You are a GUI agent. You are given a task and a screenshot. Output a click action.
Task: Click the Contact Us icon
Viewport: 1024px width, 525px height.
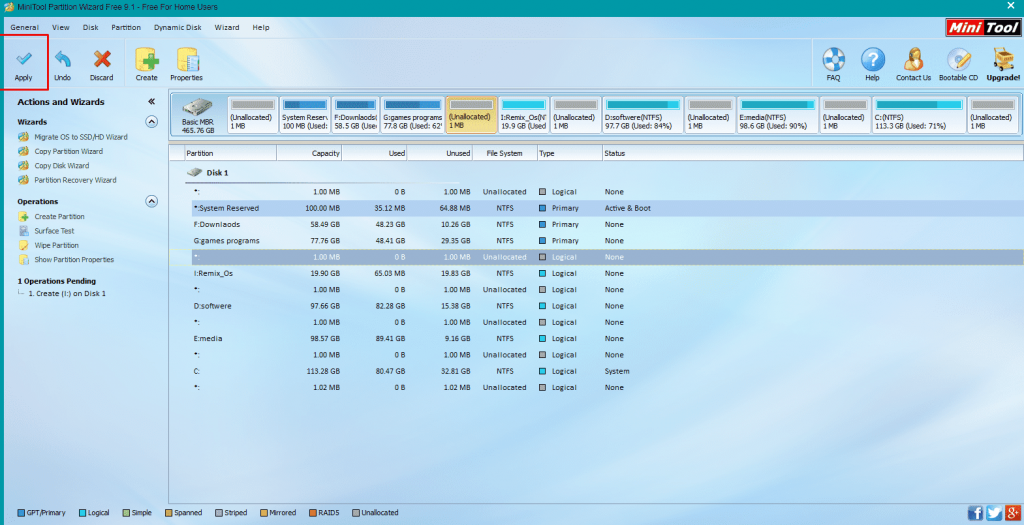(913, 59)
